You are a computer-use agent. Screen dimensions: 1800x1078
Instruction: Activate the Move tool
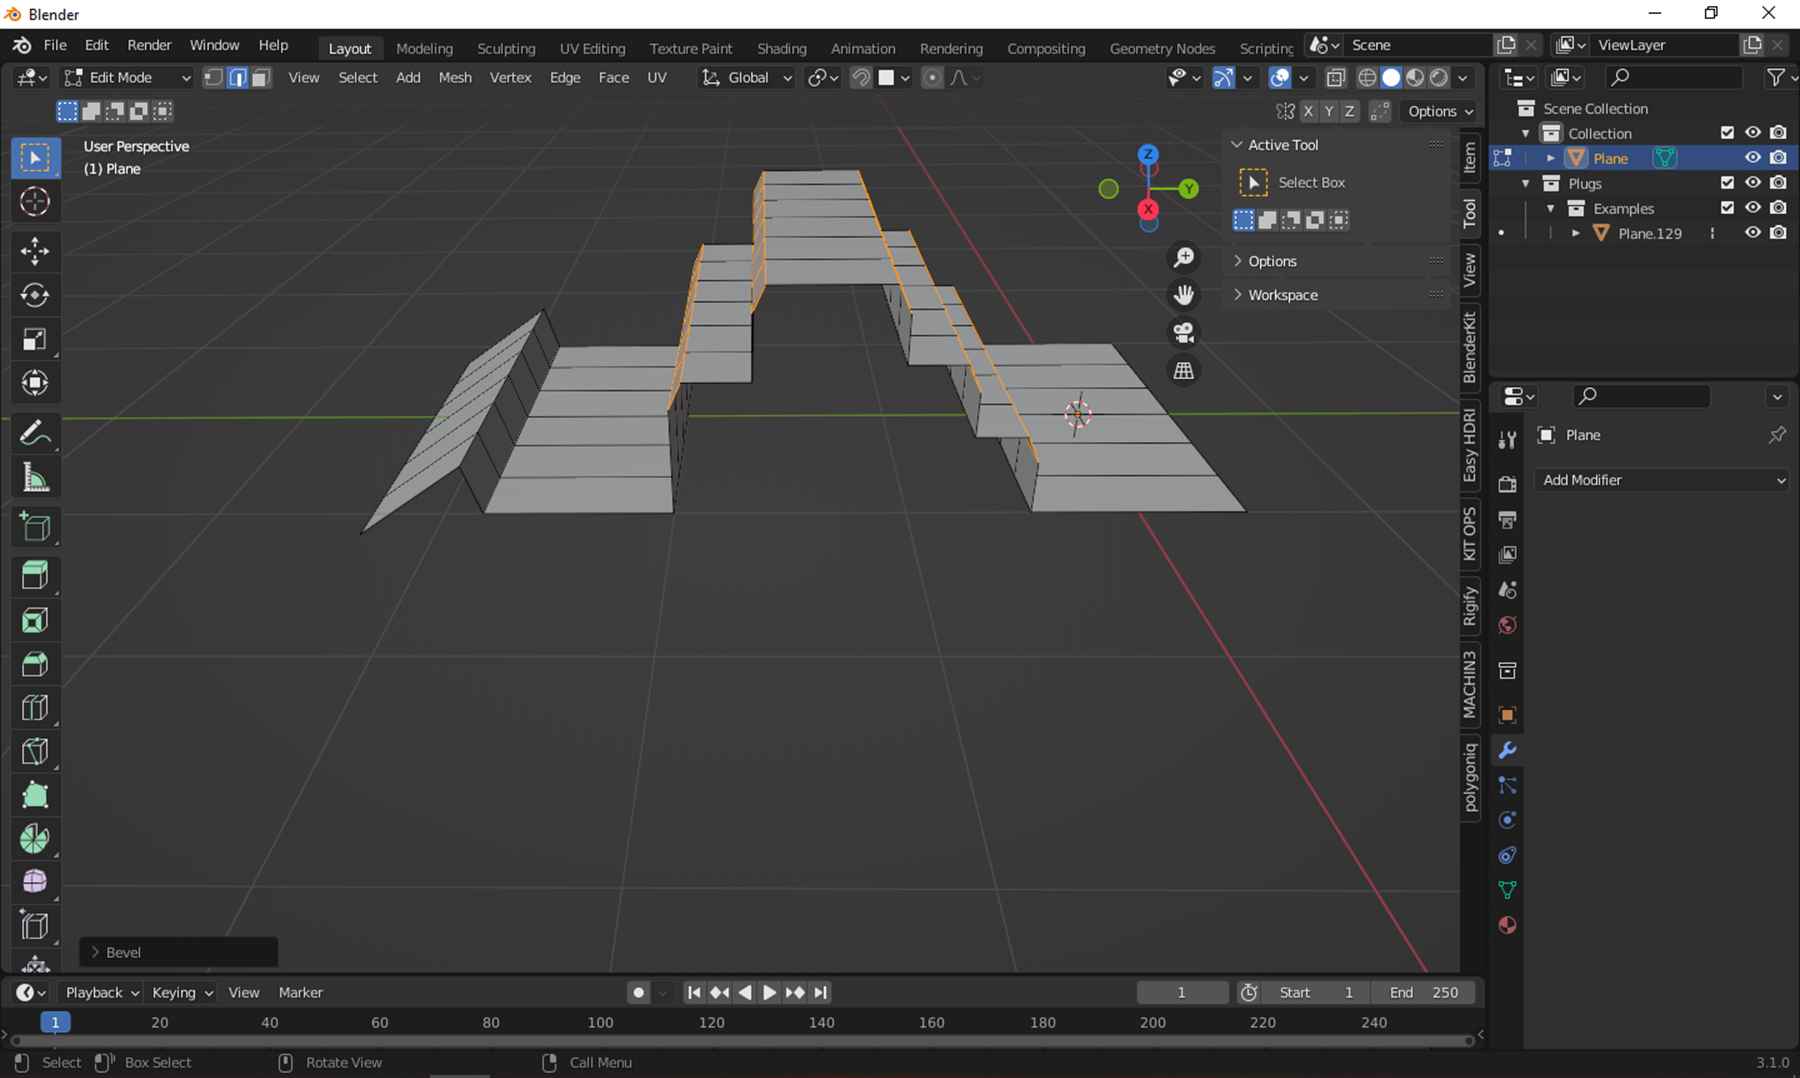point(35,251)
